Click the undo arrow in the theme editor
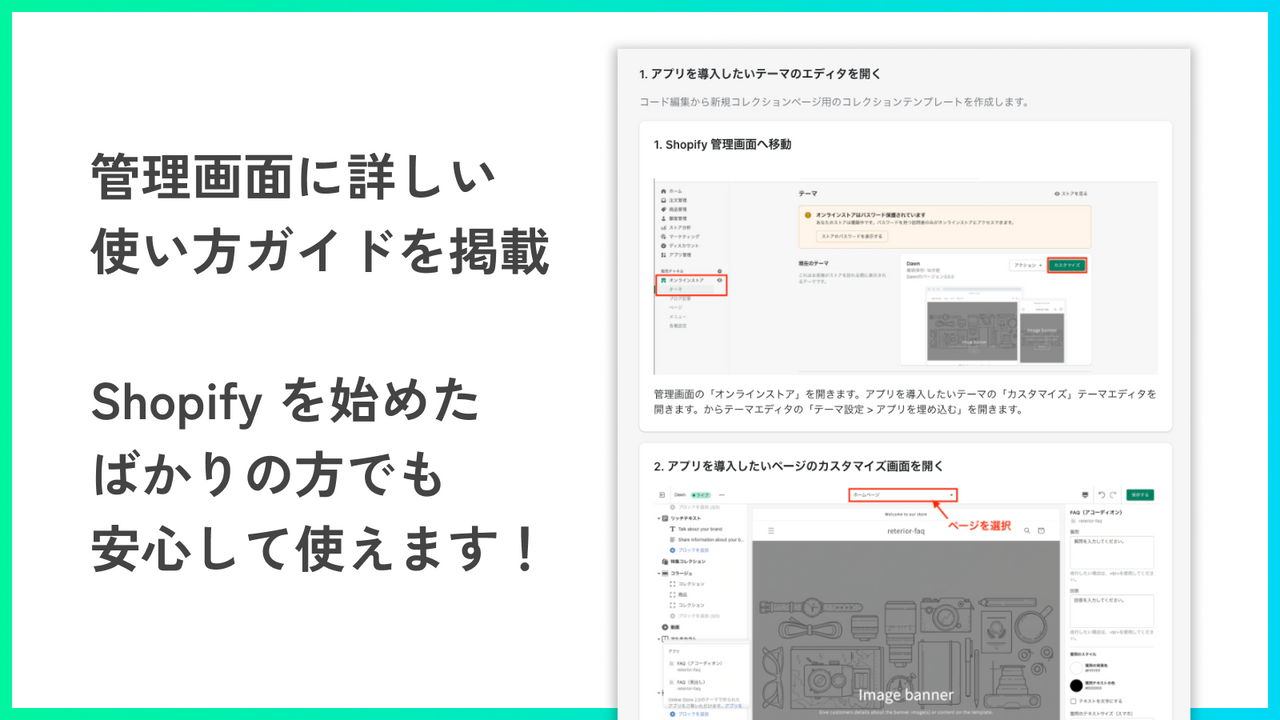The width and height of the screenshot is (1280, 720). click(x=1102, y=494)
